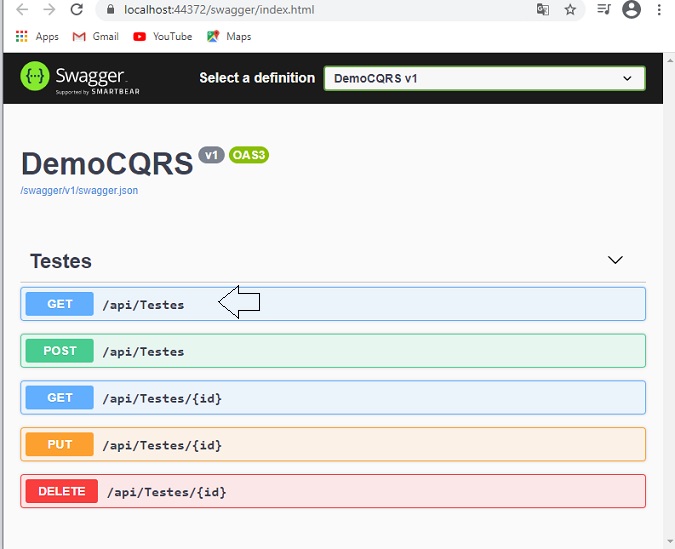Screen dimensions: 675x549
Task: Expand POST /api/Testes operation
Action: point(333,351)
